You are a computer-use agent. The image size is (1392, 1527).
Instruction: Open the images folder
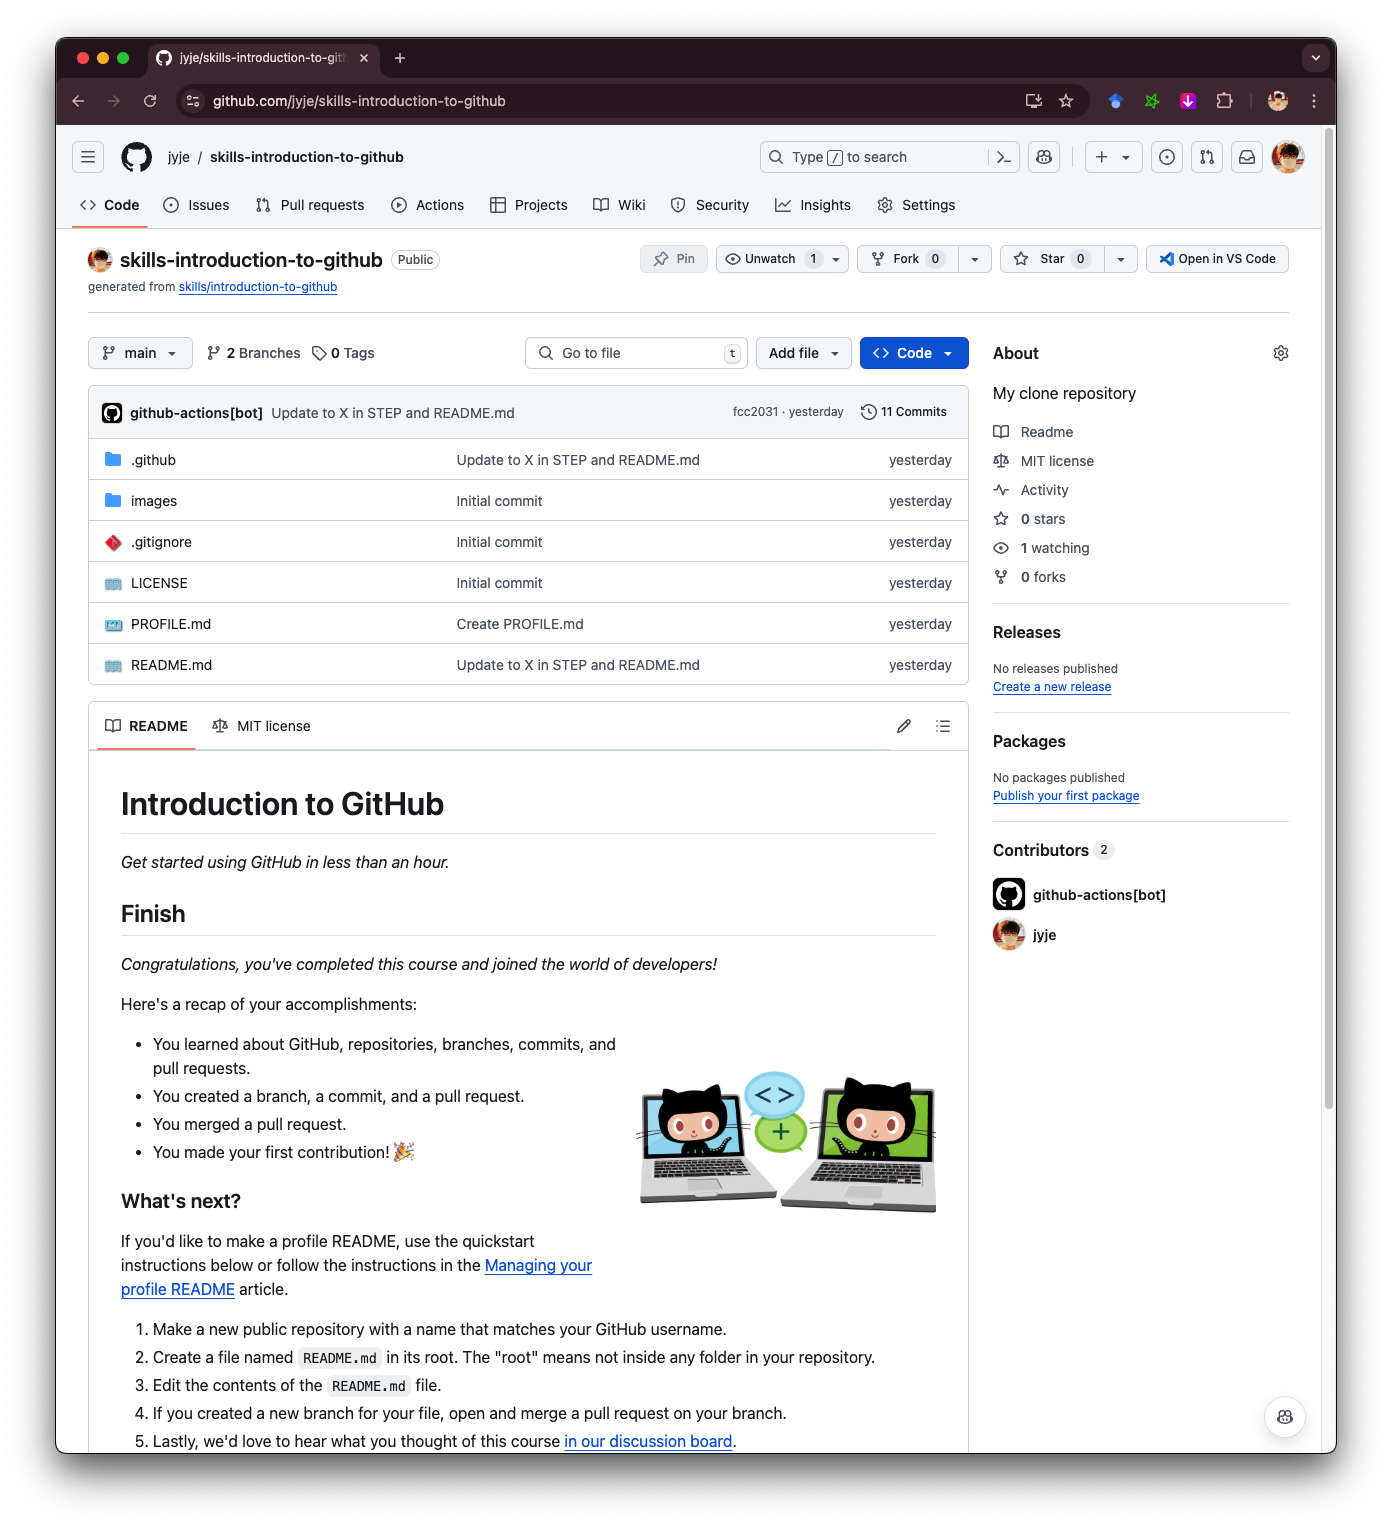click(154, 501)
